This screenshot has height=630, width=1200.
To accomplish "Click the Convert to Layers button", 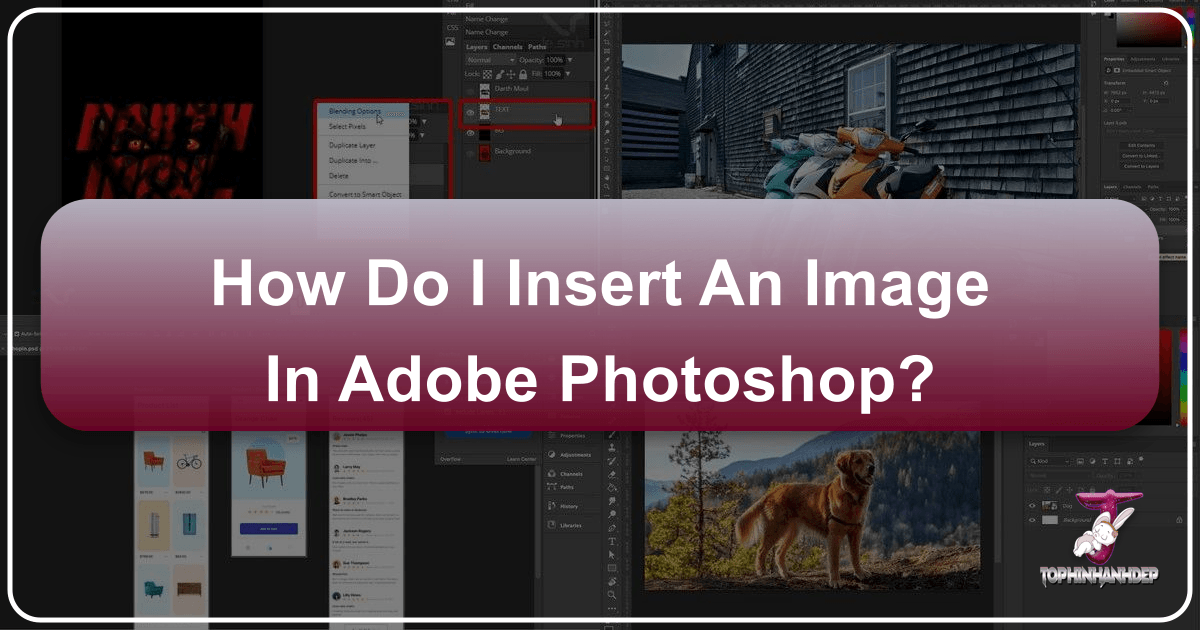I will click(1141, 165).
